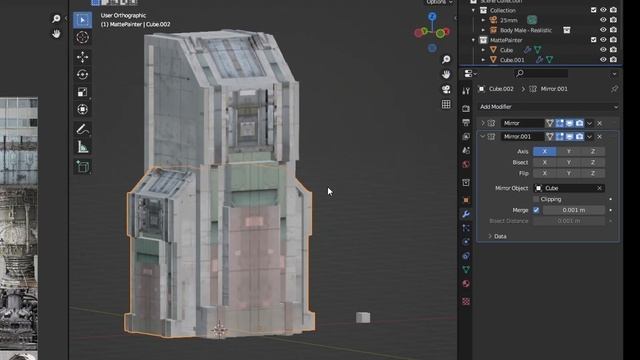Activate the 3D Cursor tool
The width and height of the screenshot is (640, 360).
pos(82,38)
